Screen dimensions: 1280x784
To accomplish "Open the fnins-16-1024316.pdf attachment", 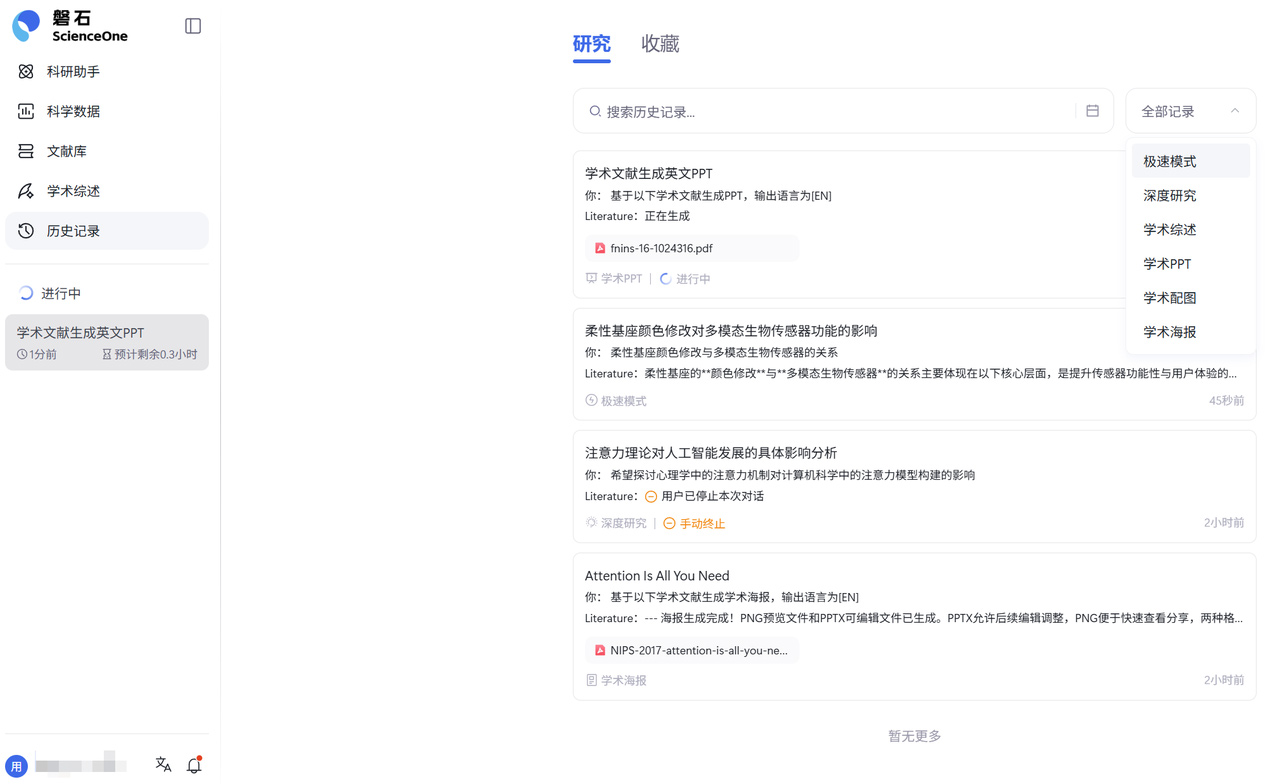I will [691, 247].
